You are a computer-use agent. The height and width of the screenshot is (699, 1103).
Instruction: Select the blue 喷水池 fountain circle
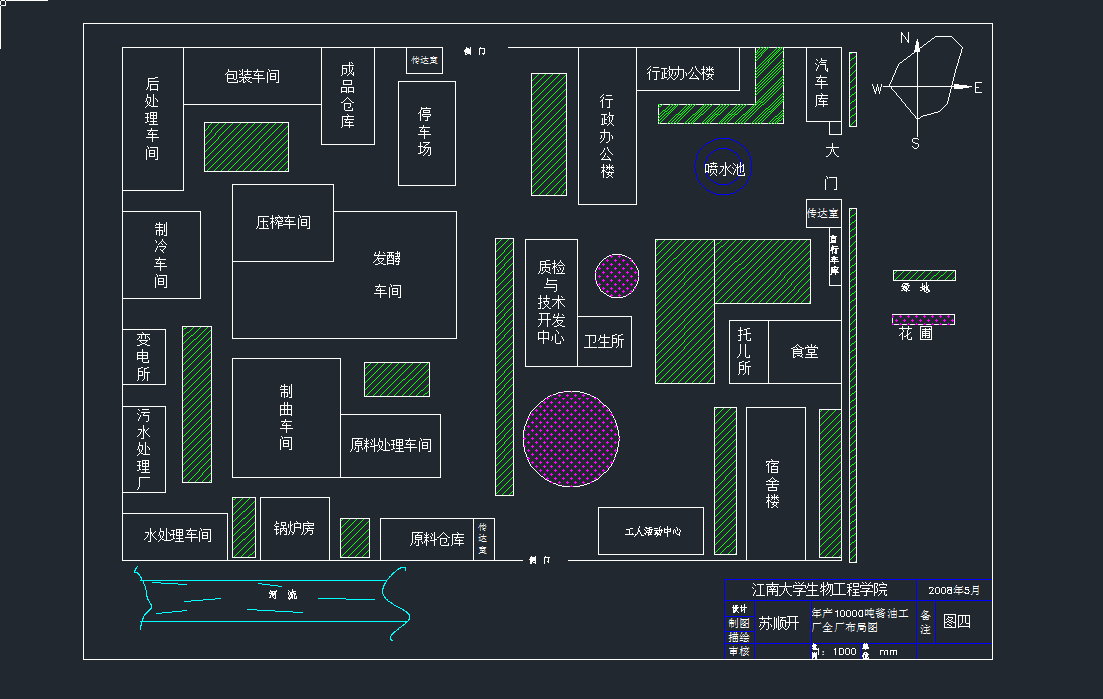pos(724,170)
